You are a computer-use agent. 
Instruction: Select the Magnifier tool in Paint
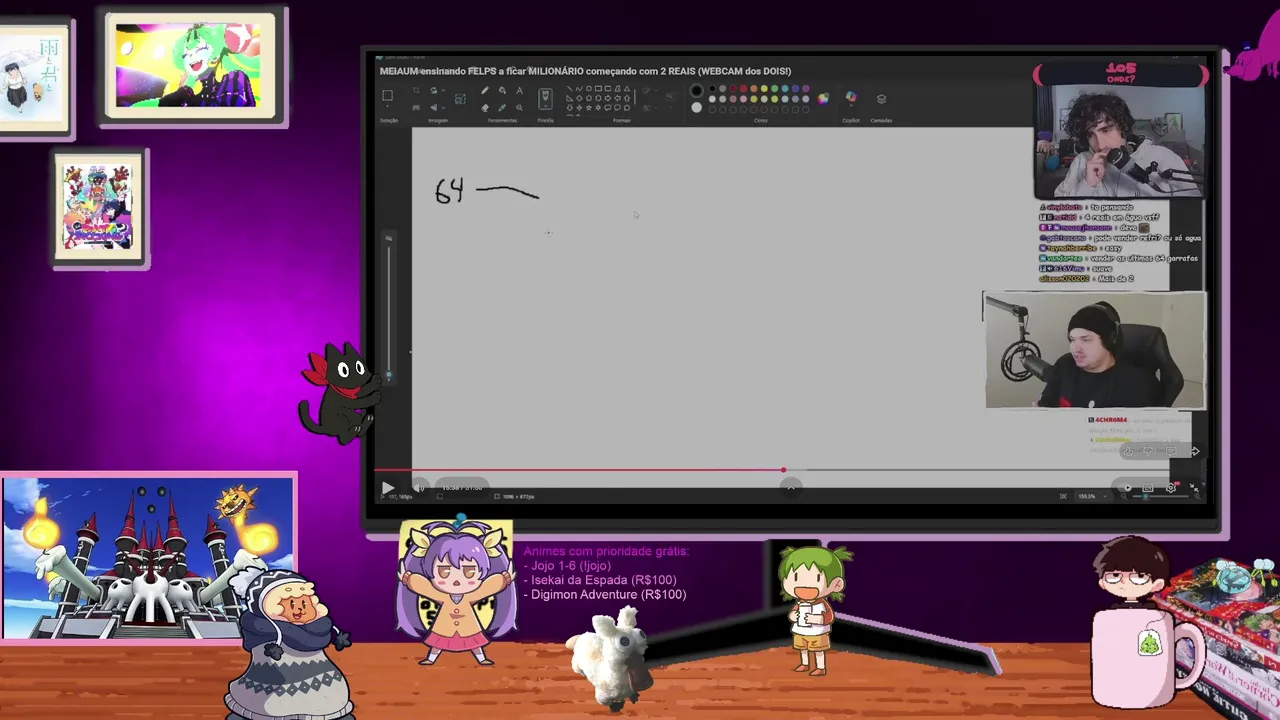[x=519, y=108]
